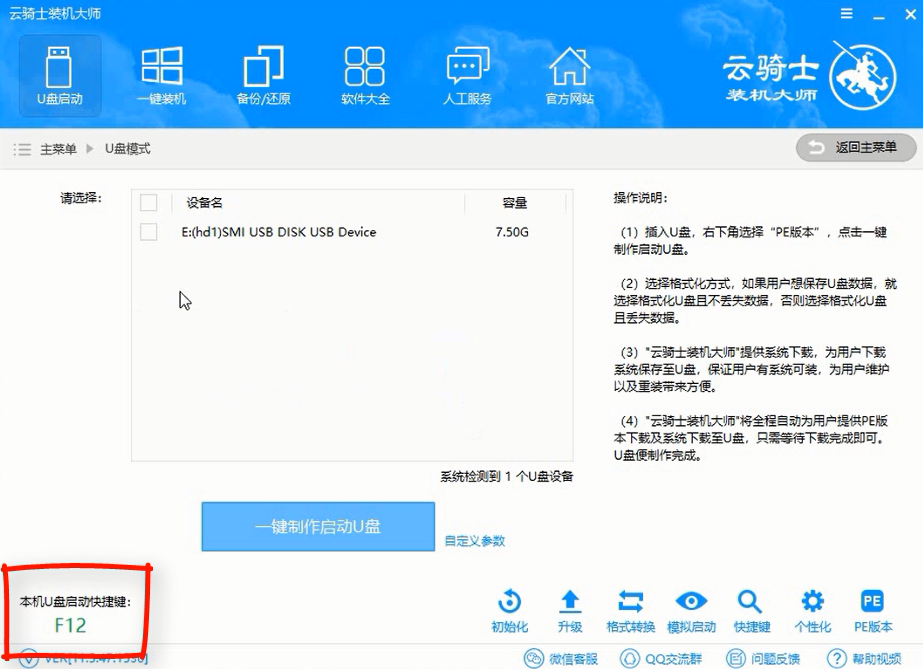This screenshot has height=669, width=923.
Task: Select the U盘启动 USB boot icon
Action: tap(59, 75)
